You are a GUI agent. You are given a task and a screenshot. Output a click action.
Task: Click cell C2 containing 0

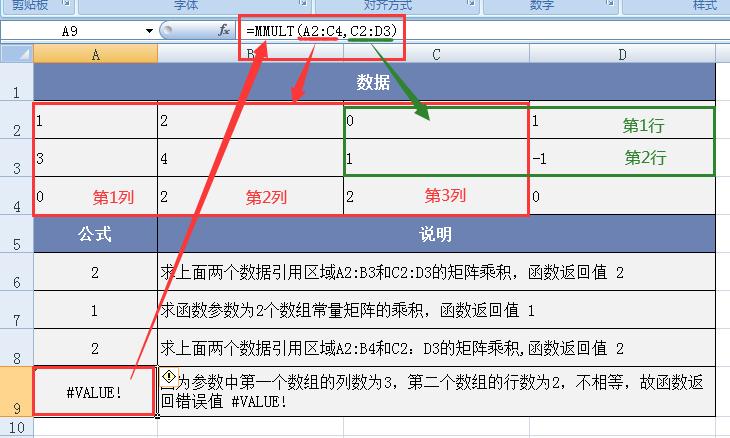coord(436,121)
